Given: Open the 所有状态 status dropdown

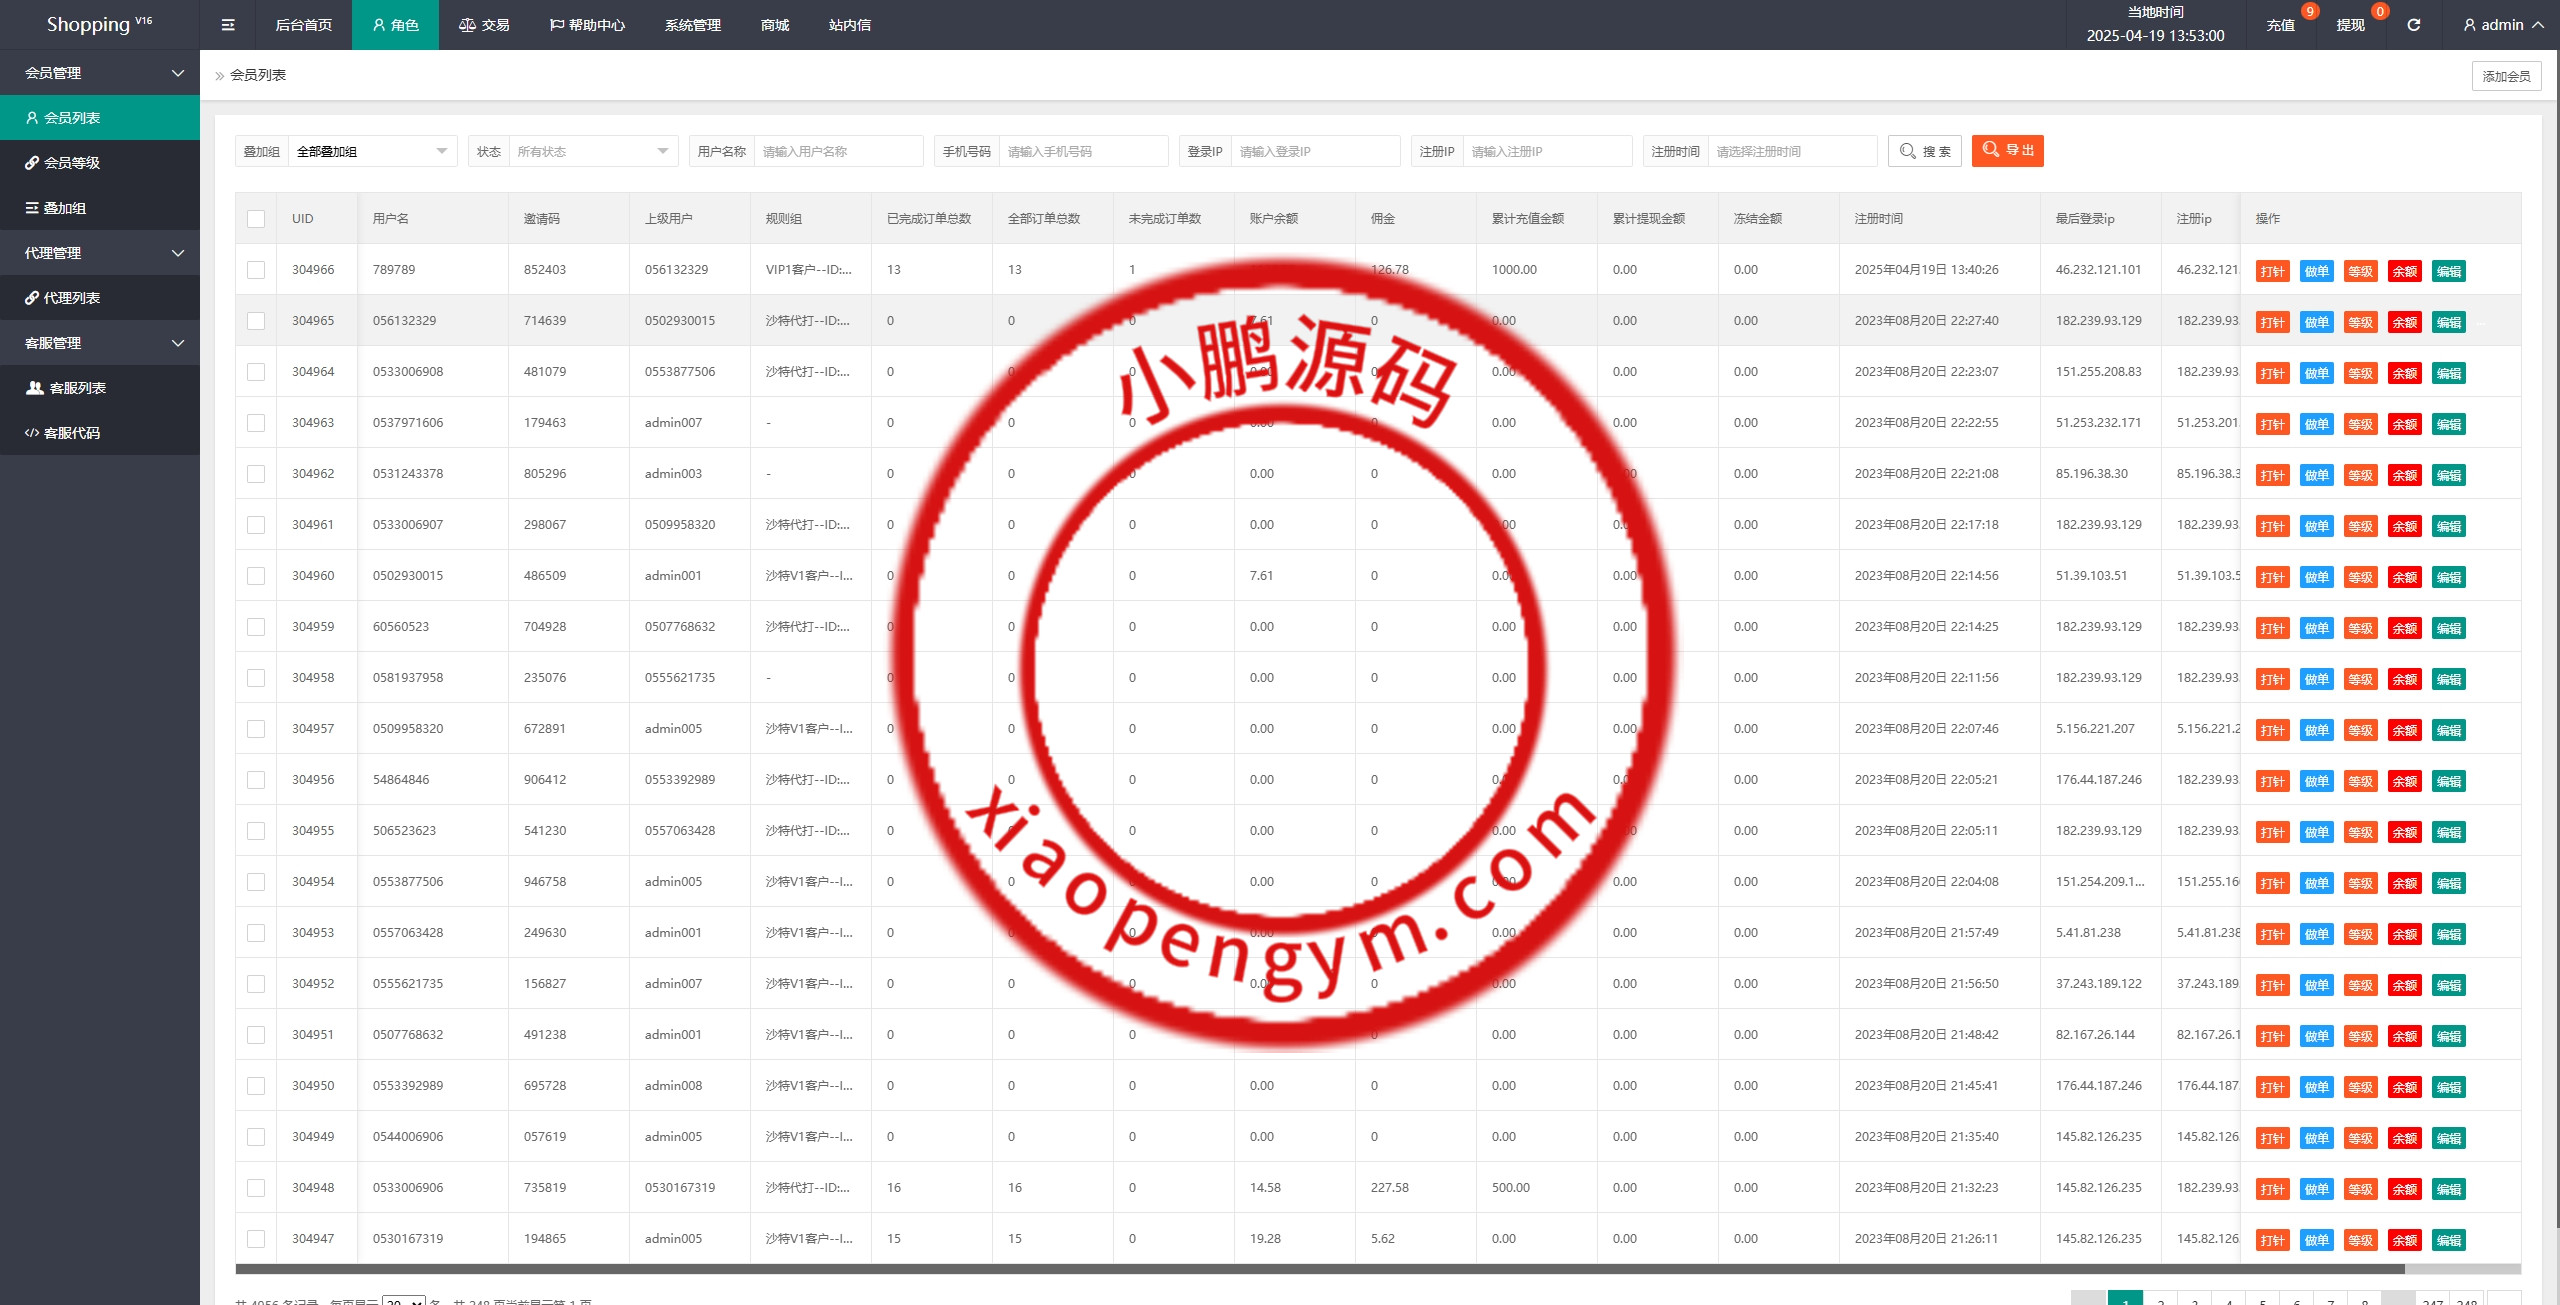Looking at the screenshot, I should (x=591, y=152).
